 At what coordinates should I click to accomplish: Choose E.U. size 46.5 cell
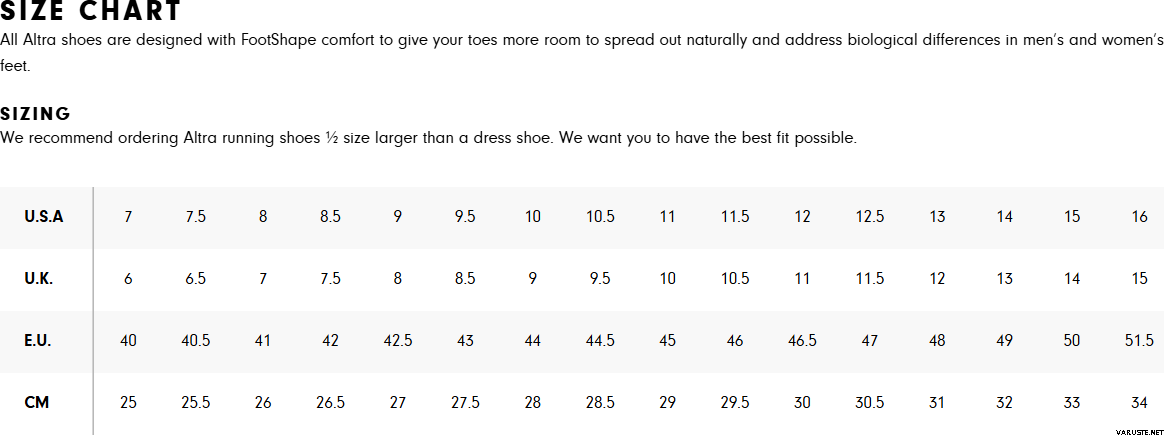(802, 341)
